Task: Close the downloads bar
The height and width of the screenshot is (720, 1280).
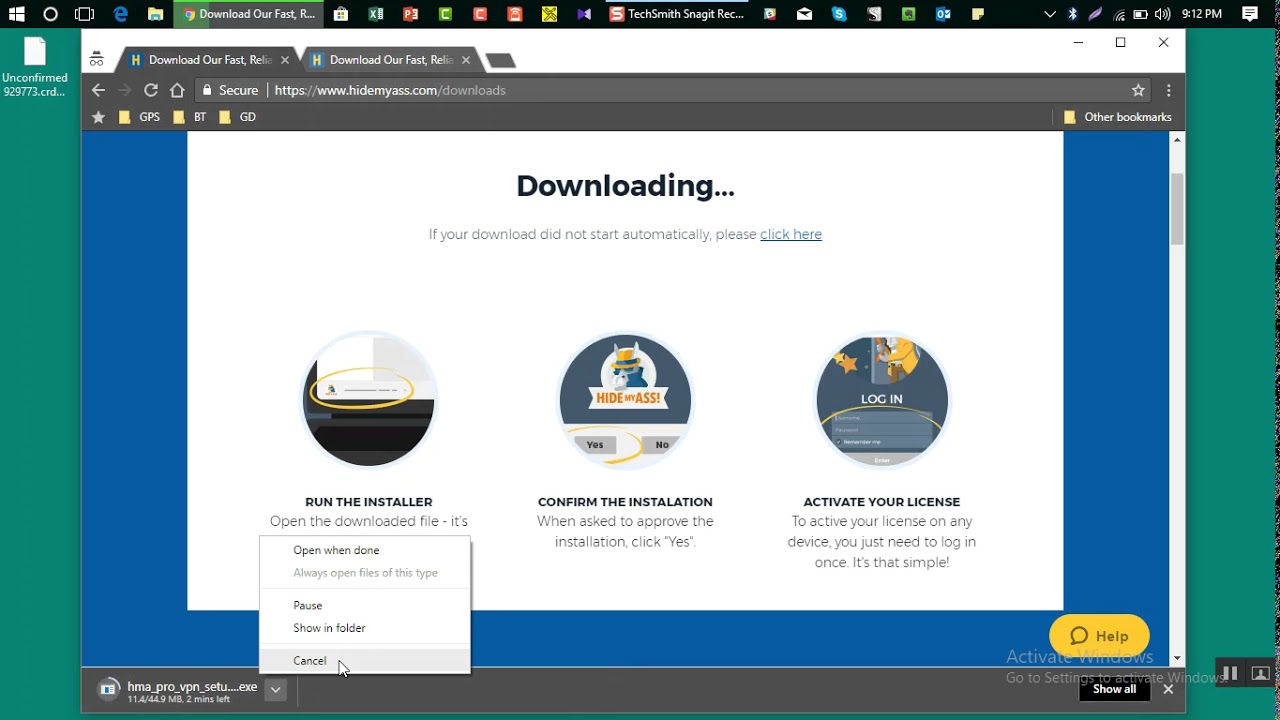Action: click(1168, 689)
